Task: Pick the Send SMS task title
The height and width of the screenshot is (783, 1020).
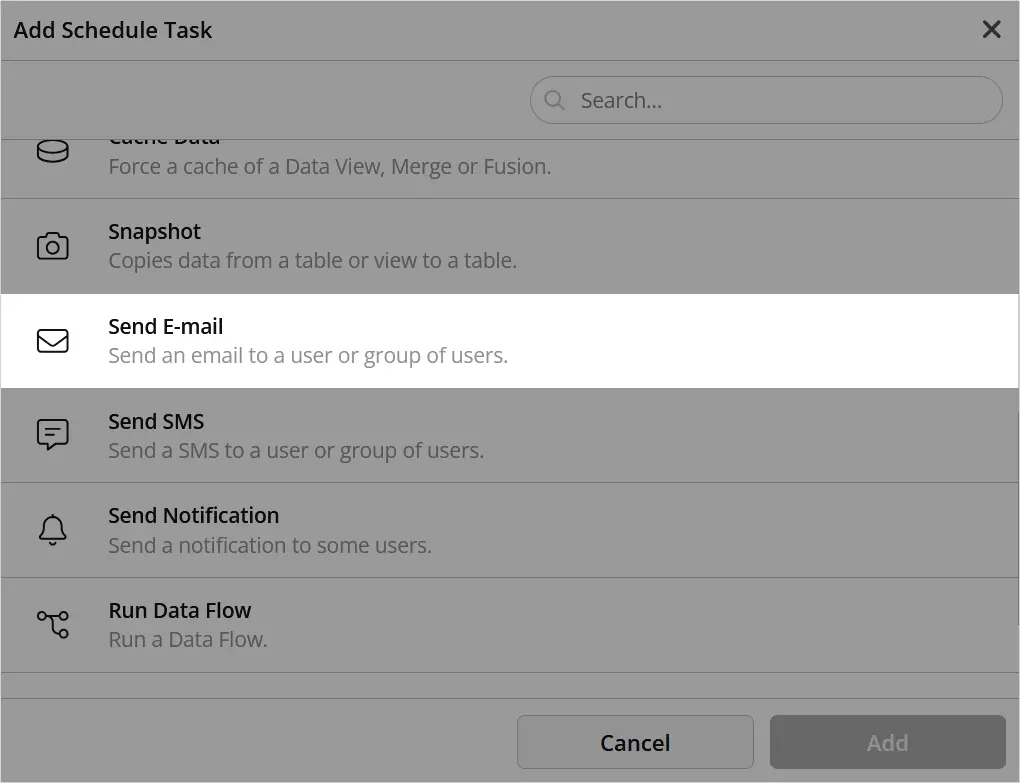Action: [156, 421]
